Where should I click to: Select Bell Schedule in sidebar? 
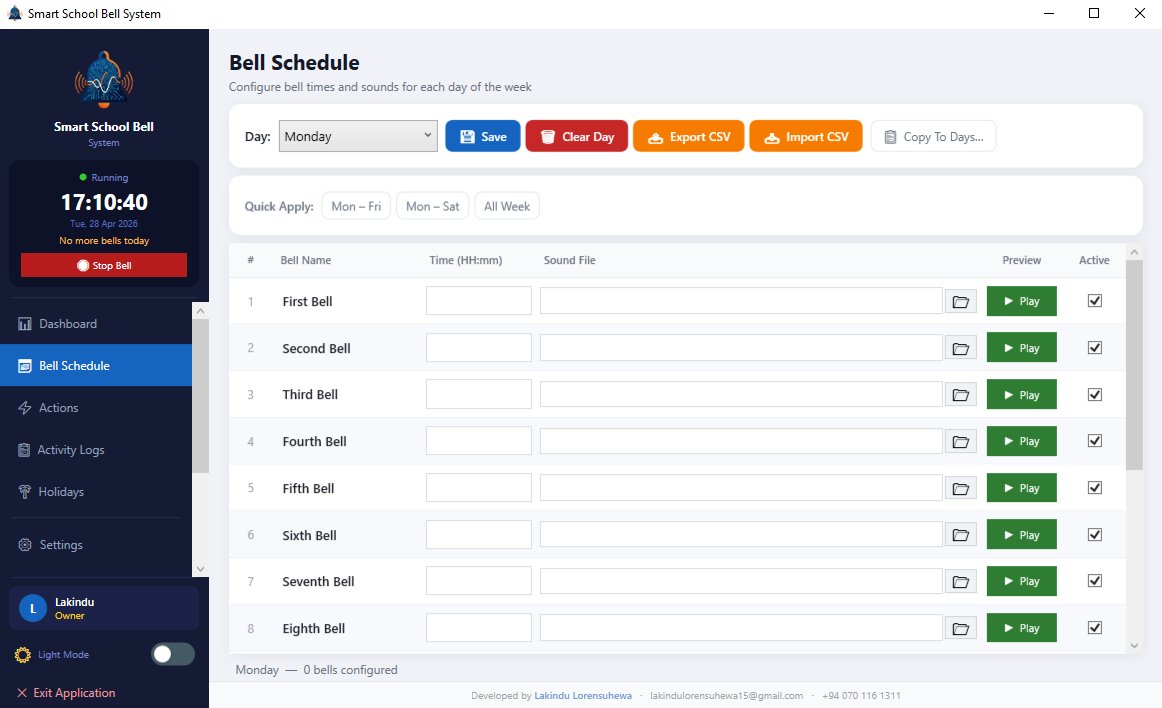click(96, 365)
